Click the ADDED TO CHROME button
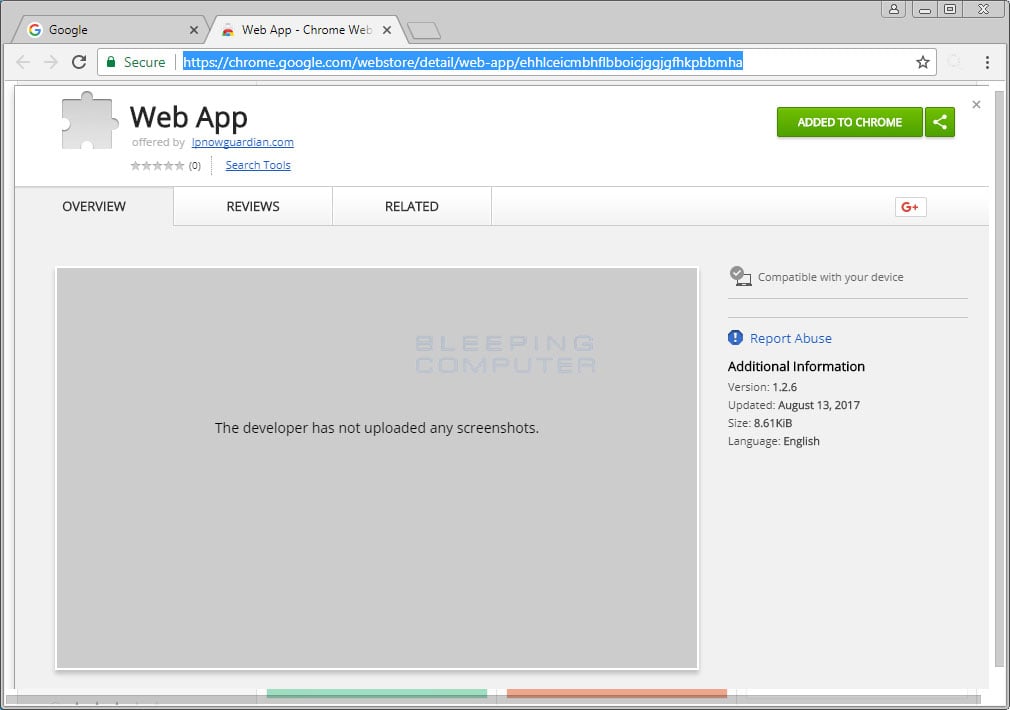Viewport: 1010px width, 710px height. tap(849, 122)
